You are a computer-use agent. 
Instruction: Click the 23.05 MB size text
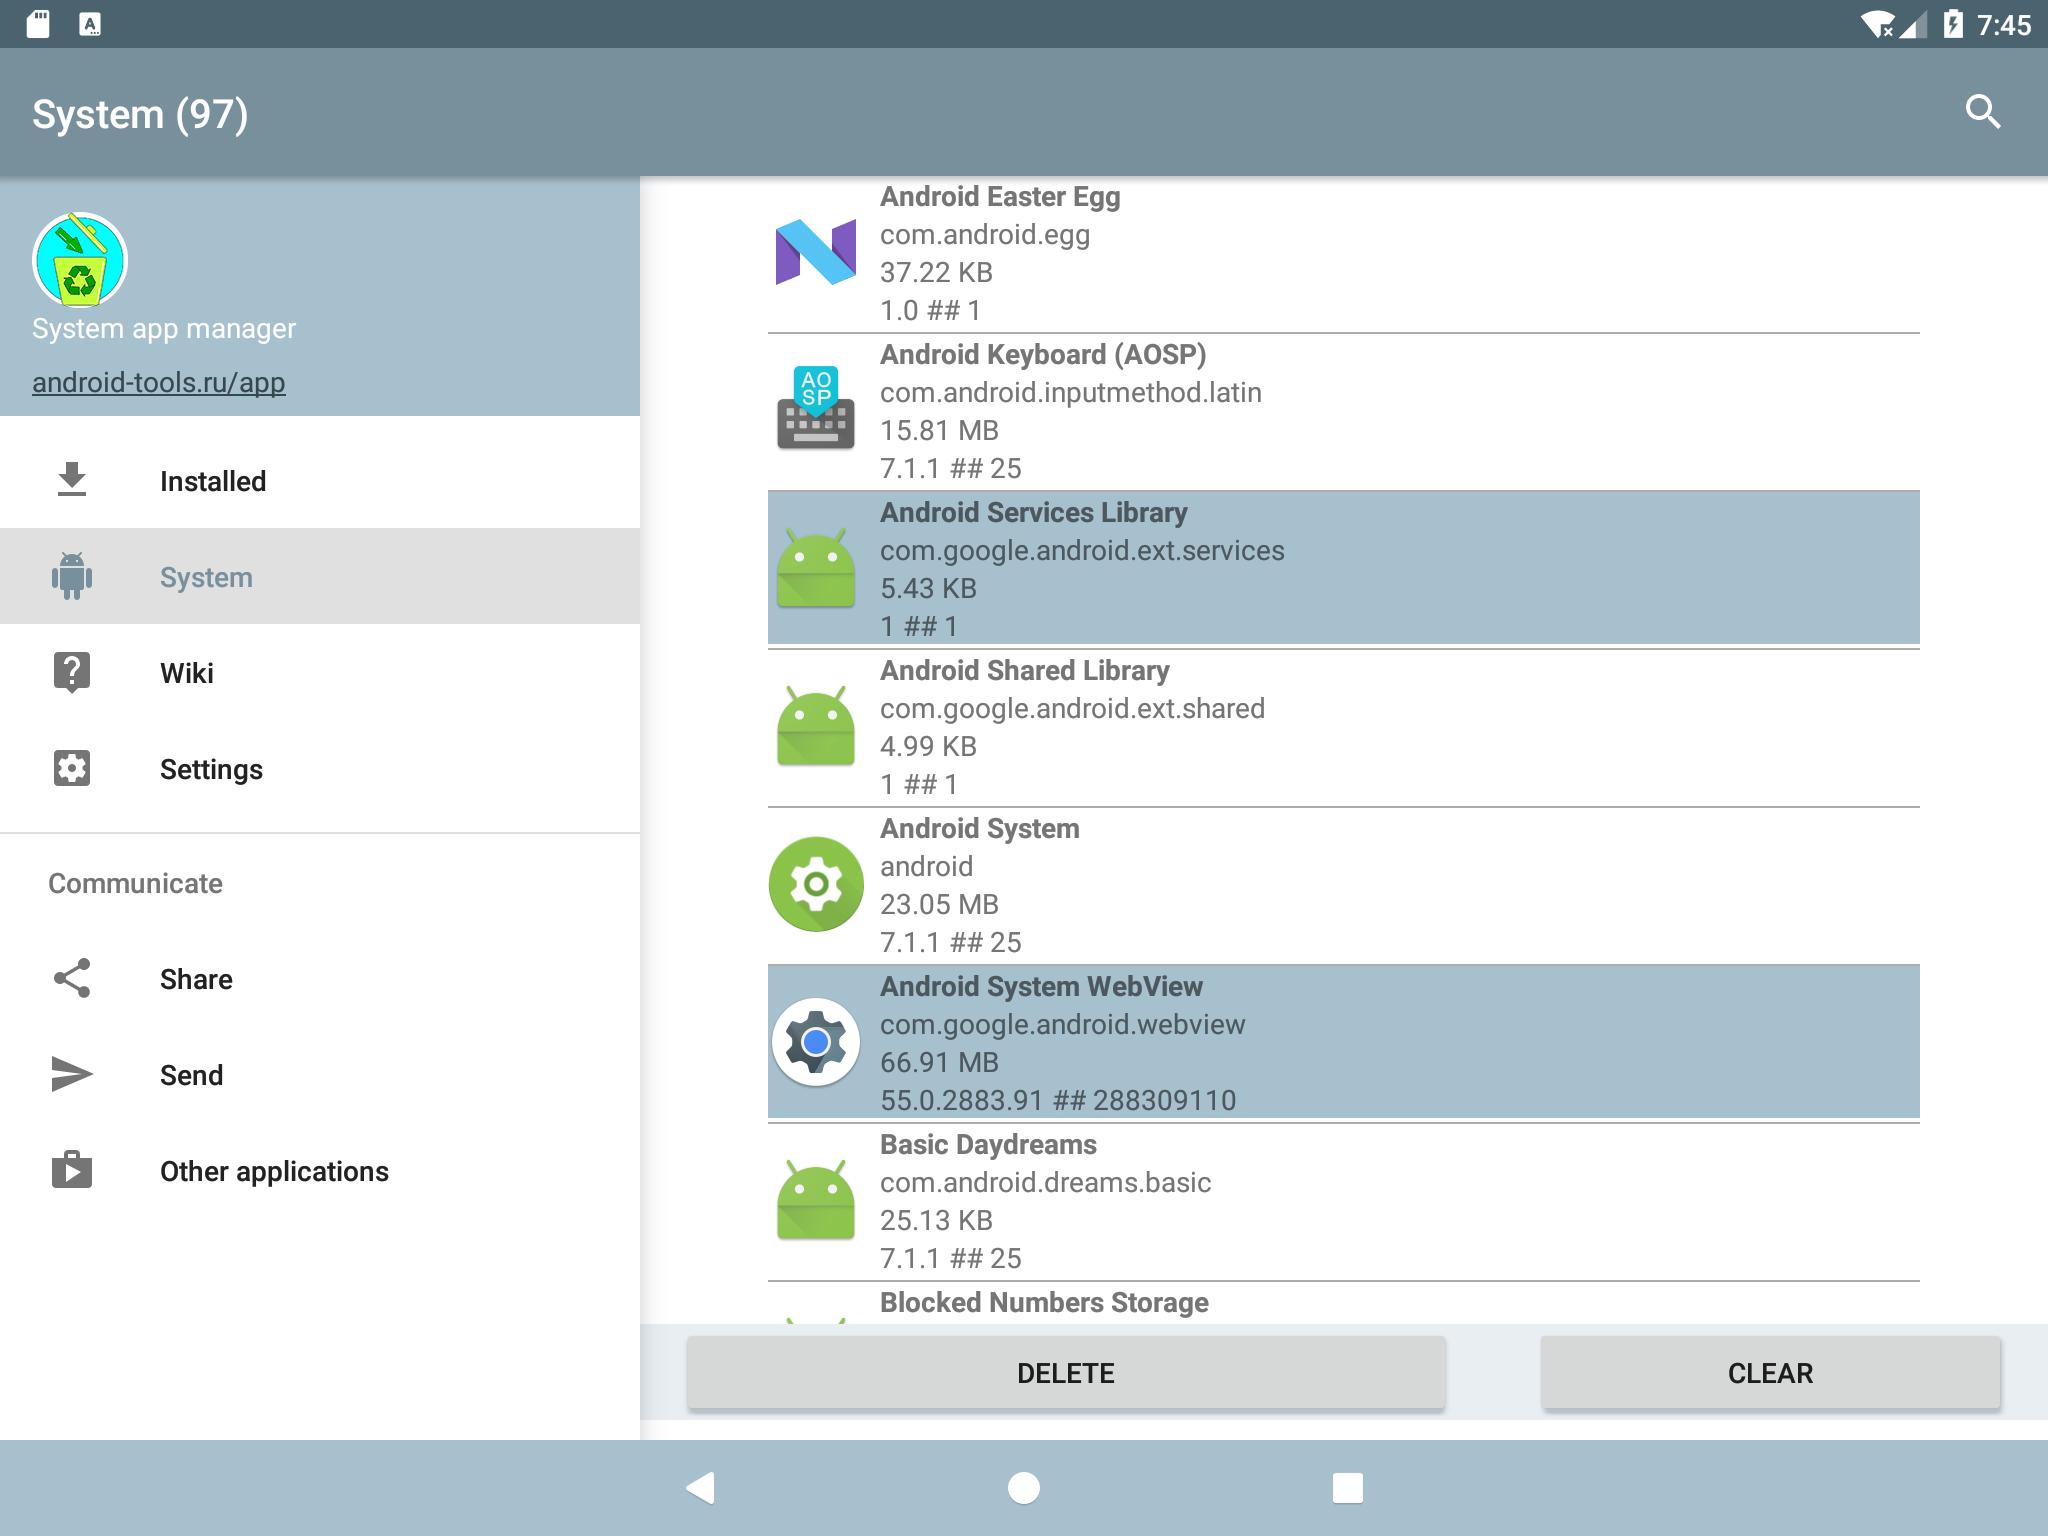coord(939,905)
